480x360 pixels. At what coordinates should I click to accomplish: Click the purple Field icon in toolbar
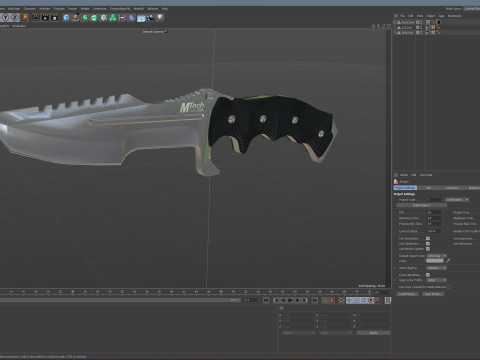[x=122, y=17]
